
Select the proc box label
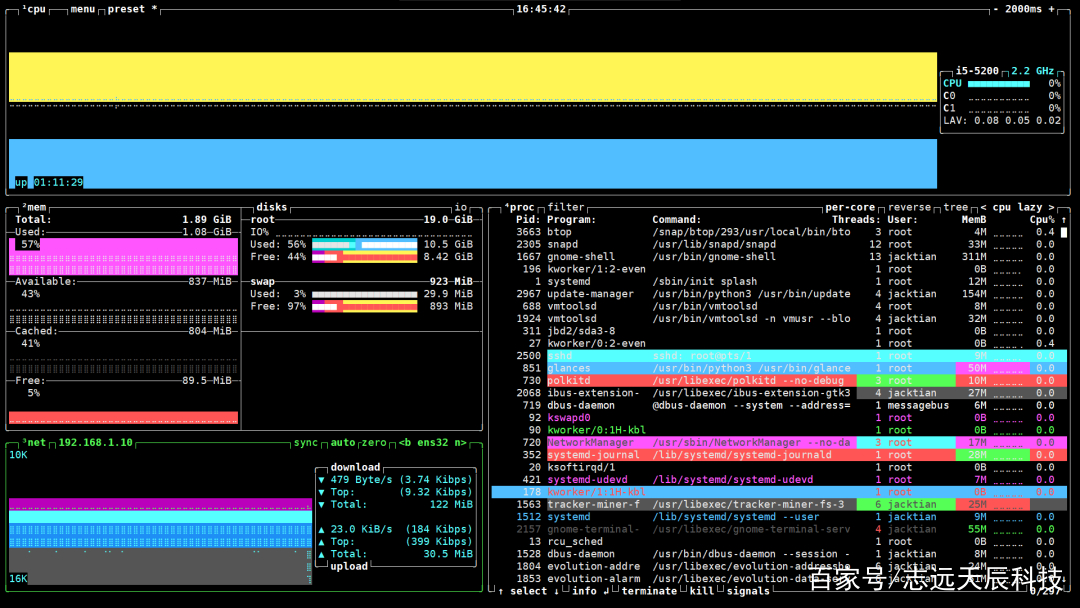click(519, 207)
